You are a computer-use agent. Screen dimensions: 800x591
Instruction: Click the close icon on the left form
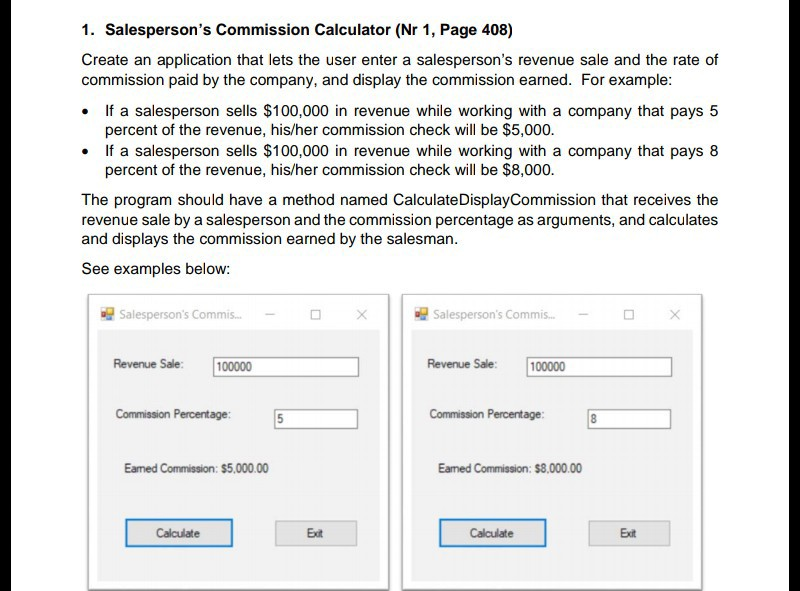pyautogui.click(x=363, y=314)
